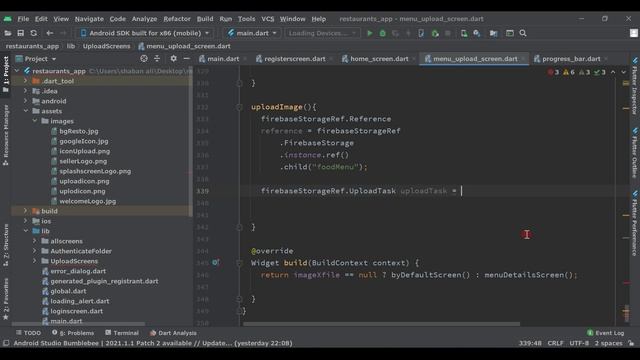Click the Layout Inspector toolbar icon
The width and height of the screenshot is (640, 360).
tap(510, 33)
